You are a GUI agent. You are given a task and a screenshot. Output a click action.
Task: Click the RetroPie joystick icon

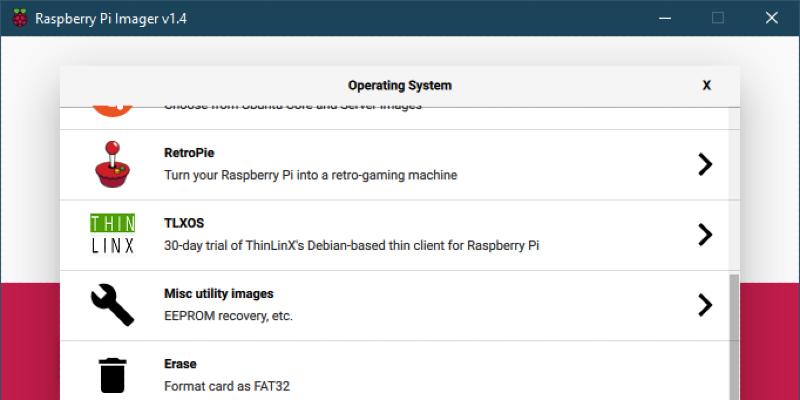click(112, 164)
